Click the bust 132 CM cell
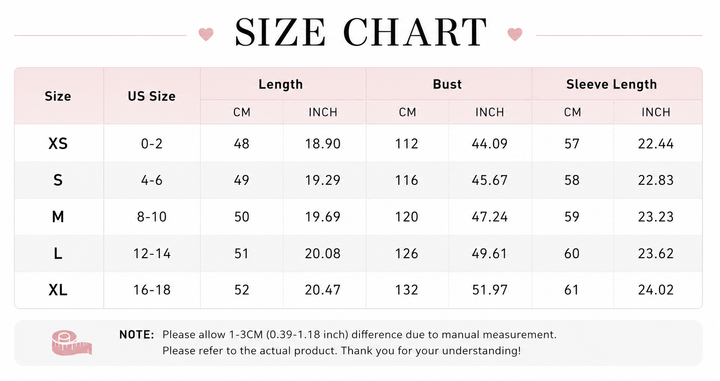Image resolution: width=720 pixels, height=381 pixels. pyautogui.click(x=407, y=290)
